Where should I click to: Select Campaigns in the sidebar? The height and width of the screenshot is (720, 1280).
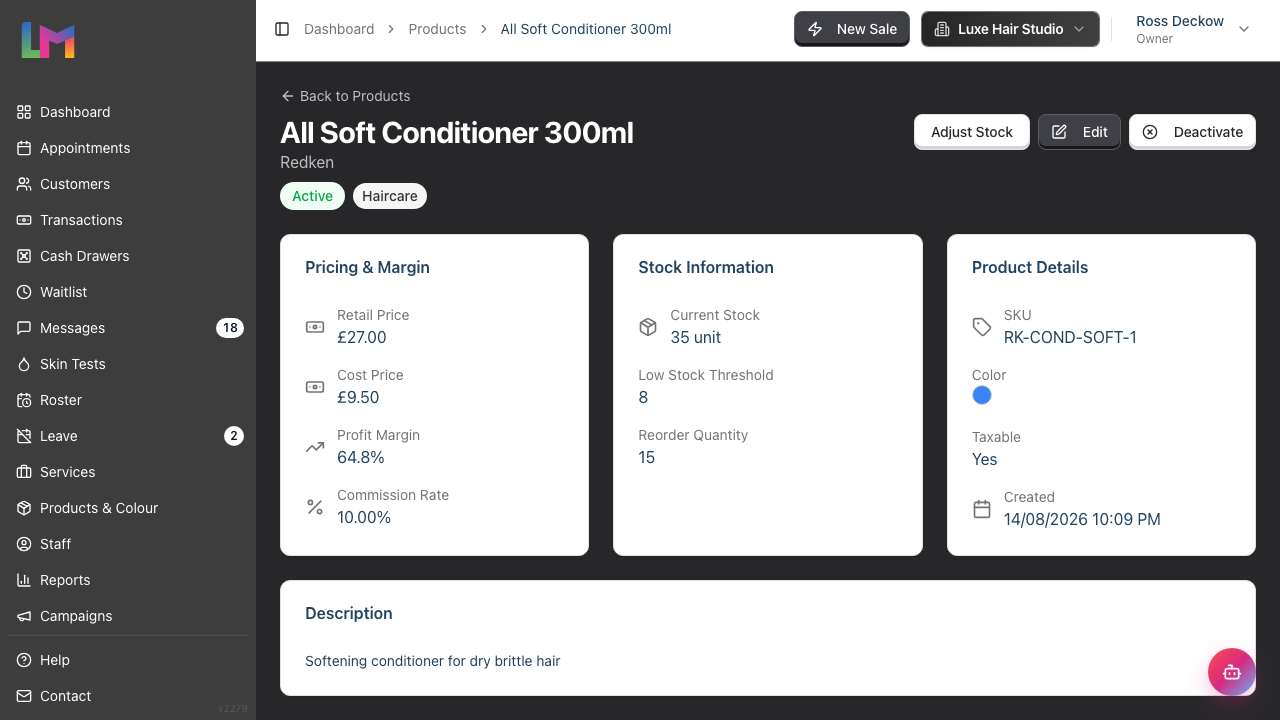pyautogui.click(x=128, y=616)
